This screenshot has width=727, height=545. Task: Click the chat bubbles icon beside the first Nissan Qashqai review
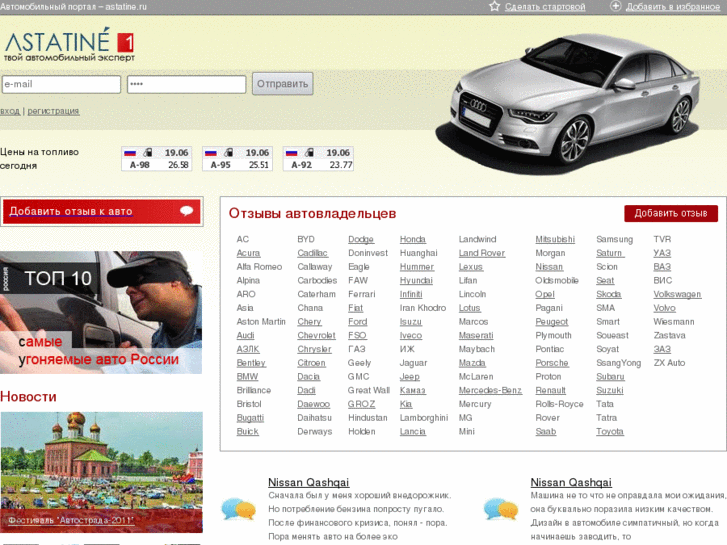pyautogui.click(x=239, y=509)
